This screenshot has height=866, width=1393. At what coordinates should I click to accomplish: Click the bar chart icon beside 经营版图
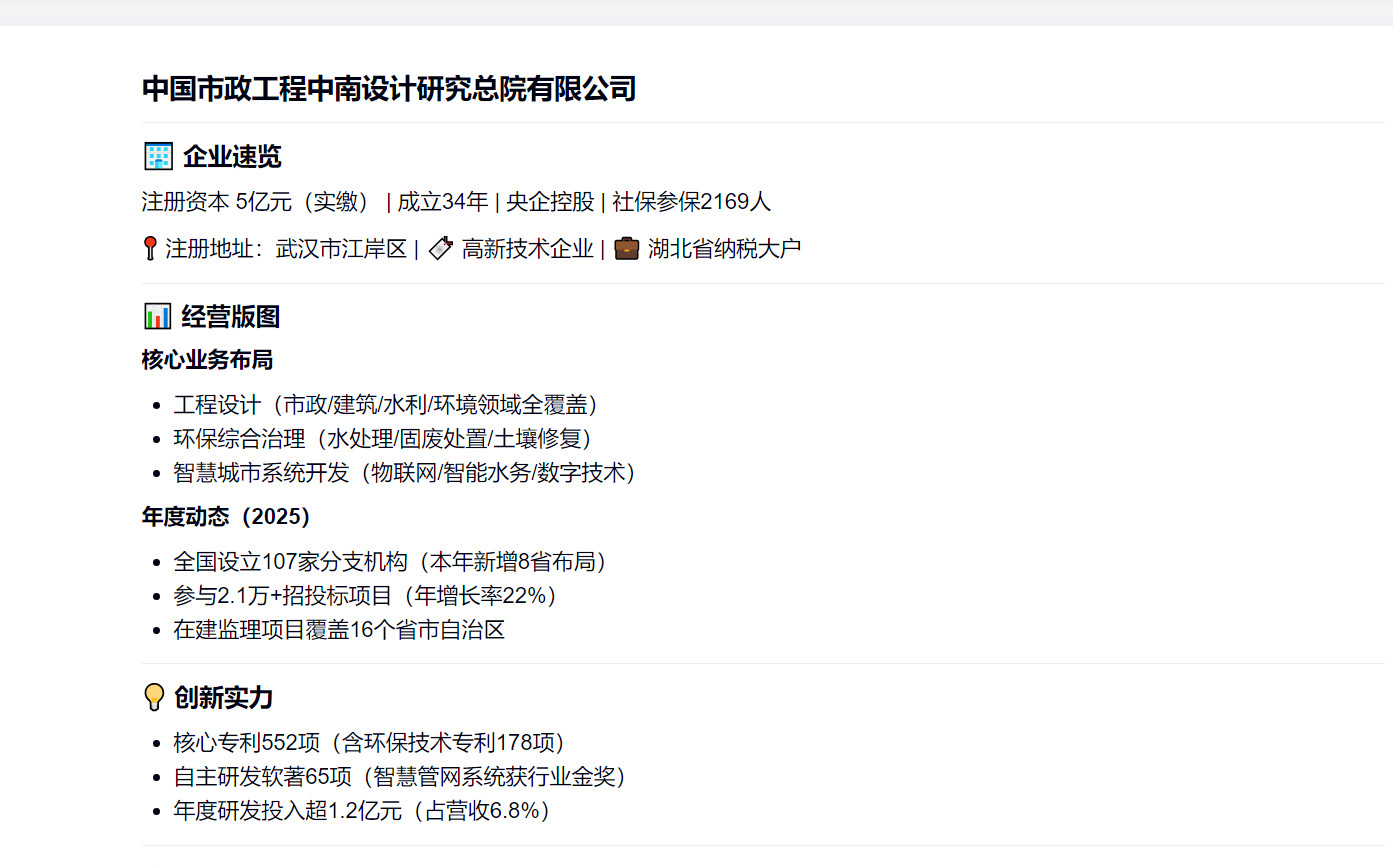(158, 317)
